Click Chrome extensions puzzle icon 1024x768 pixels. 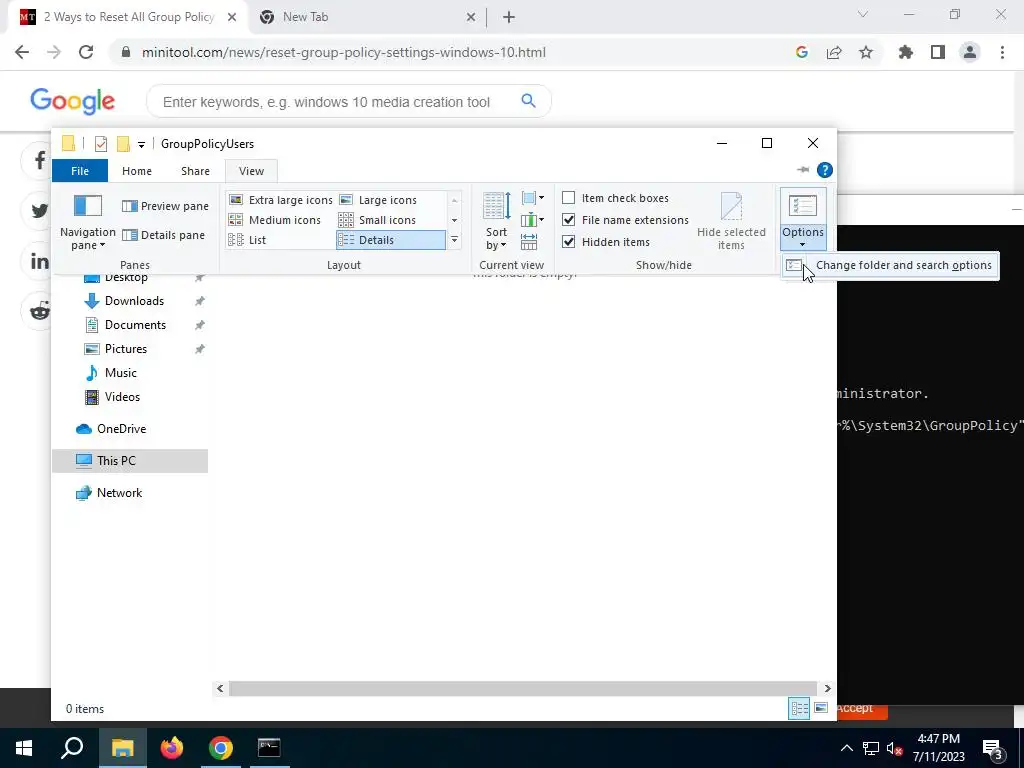tap(905, 52)
